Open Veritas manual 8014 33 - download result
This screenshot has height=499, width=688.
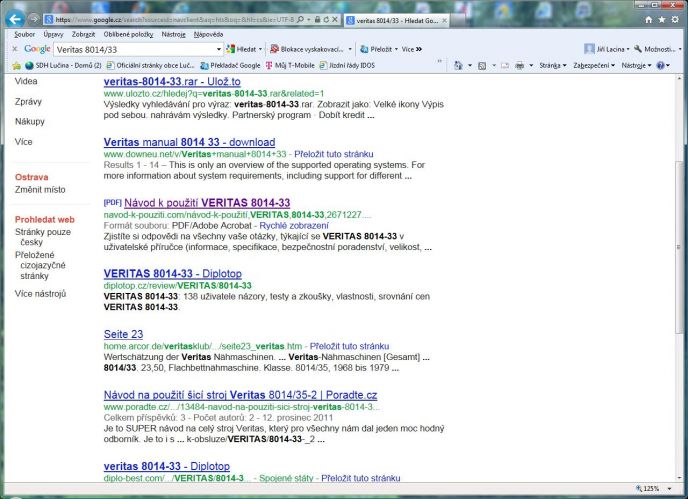(x=190, y=142)
